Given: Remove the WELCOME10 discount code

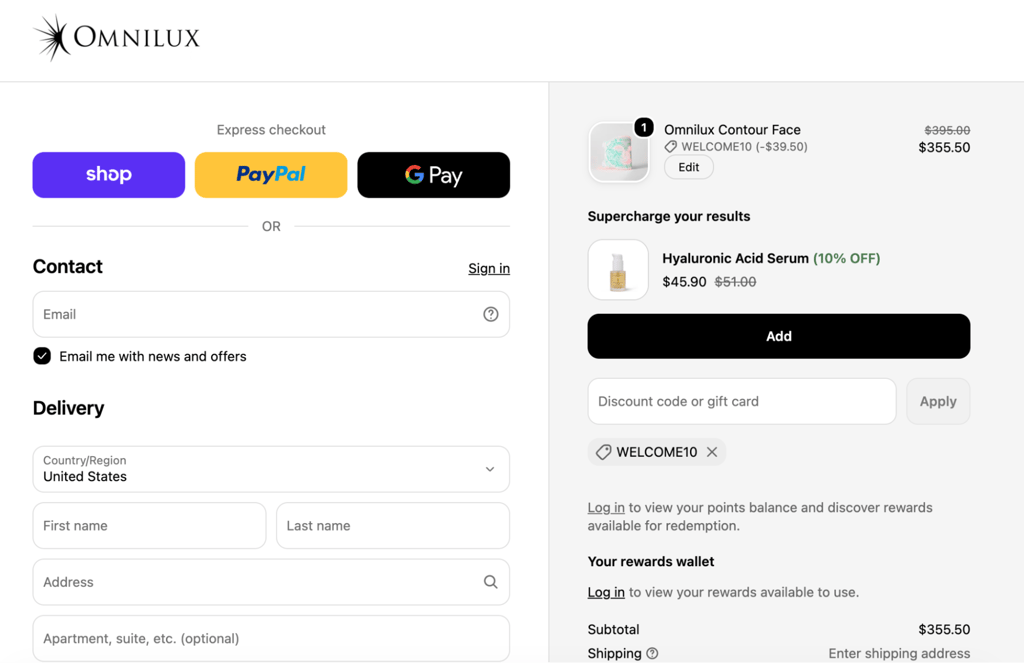Looking at the screenshot, I should point(712,452).
